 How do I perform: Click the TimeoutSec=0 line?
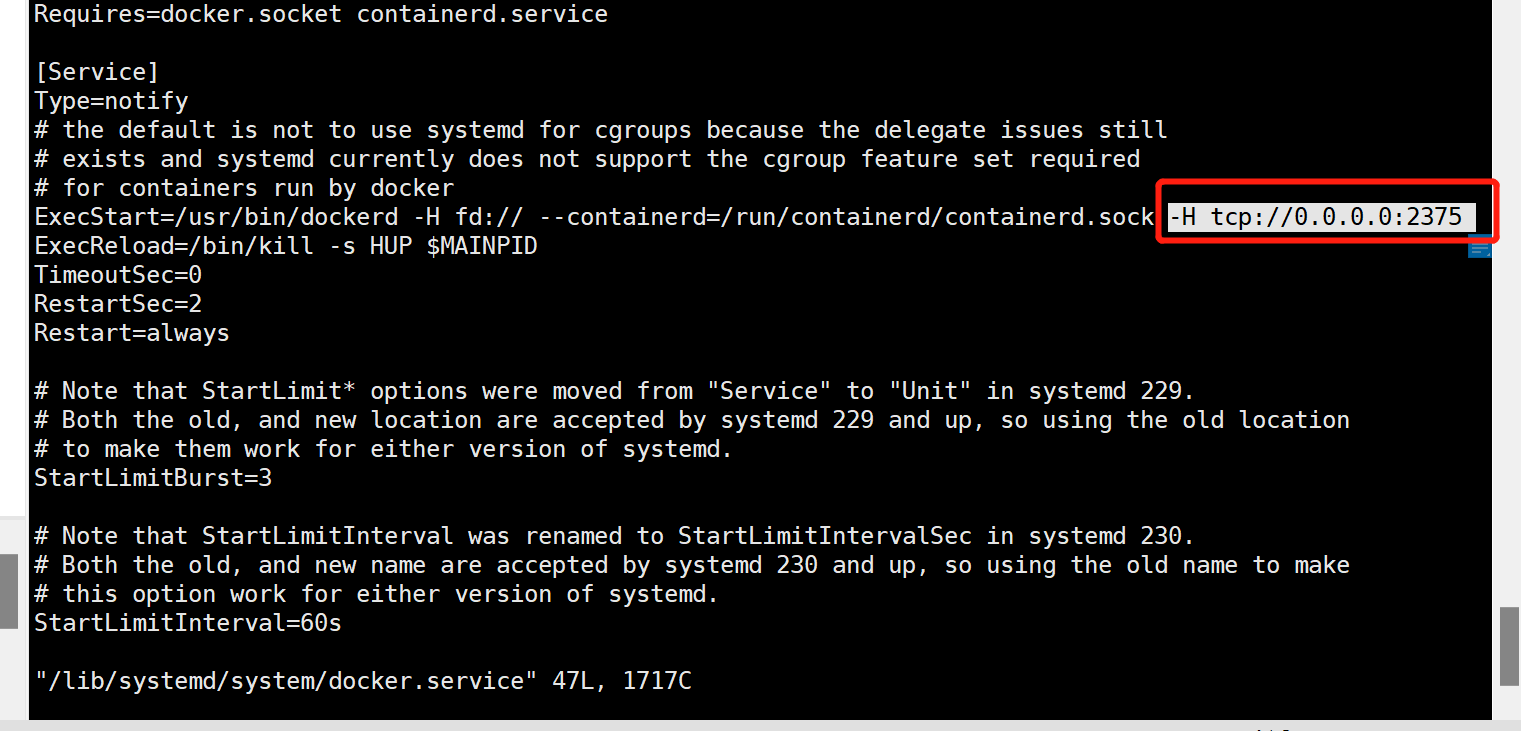[x=118, y=274]
